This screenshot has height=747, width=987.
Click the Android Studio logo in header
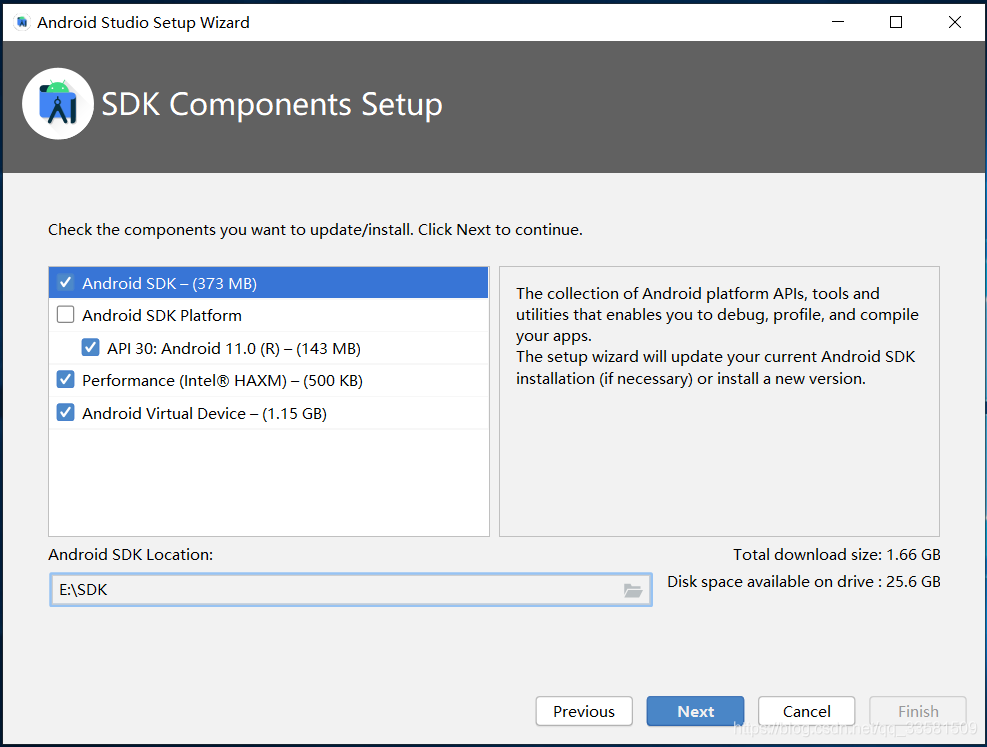58,104
